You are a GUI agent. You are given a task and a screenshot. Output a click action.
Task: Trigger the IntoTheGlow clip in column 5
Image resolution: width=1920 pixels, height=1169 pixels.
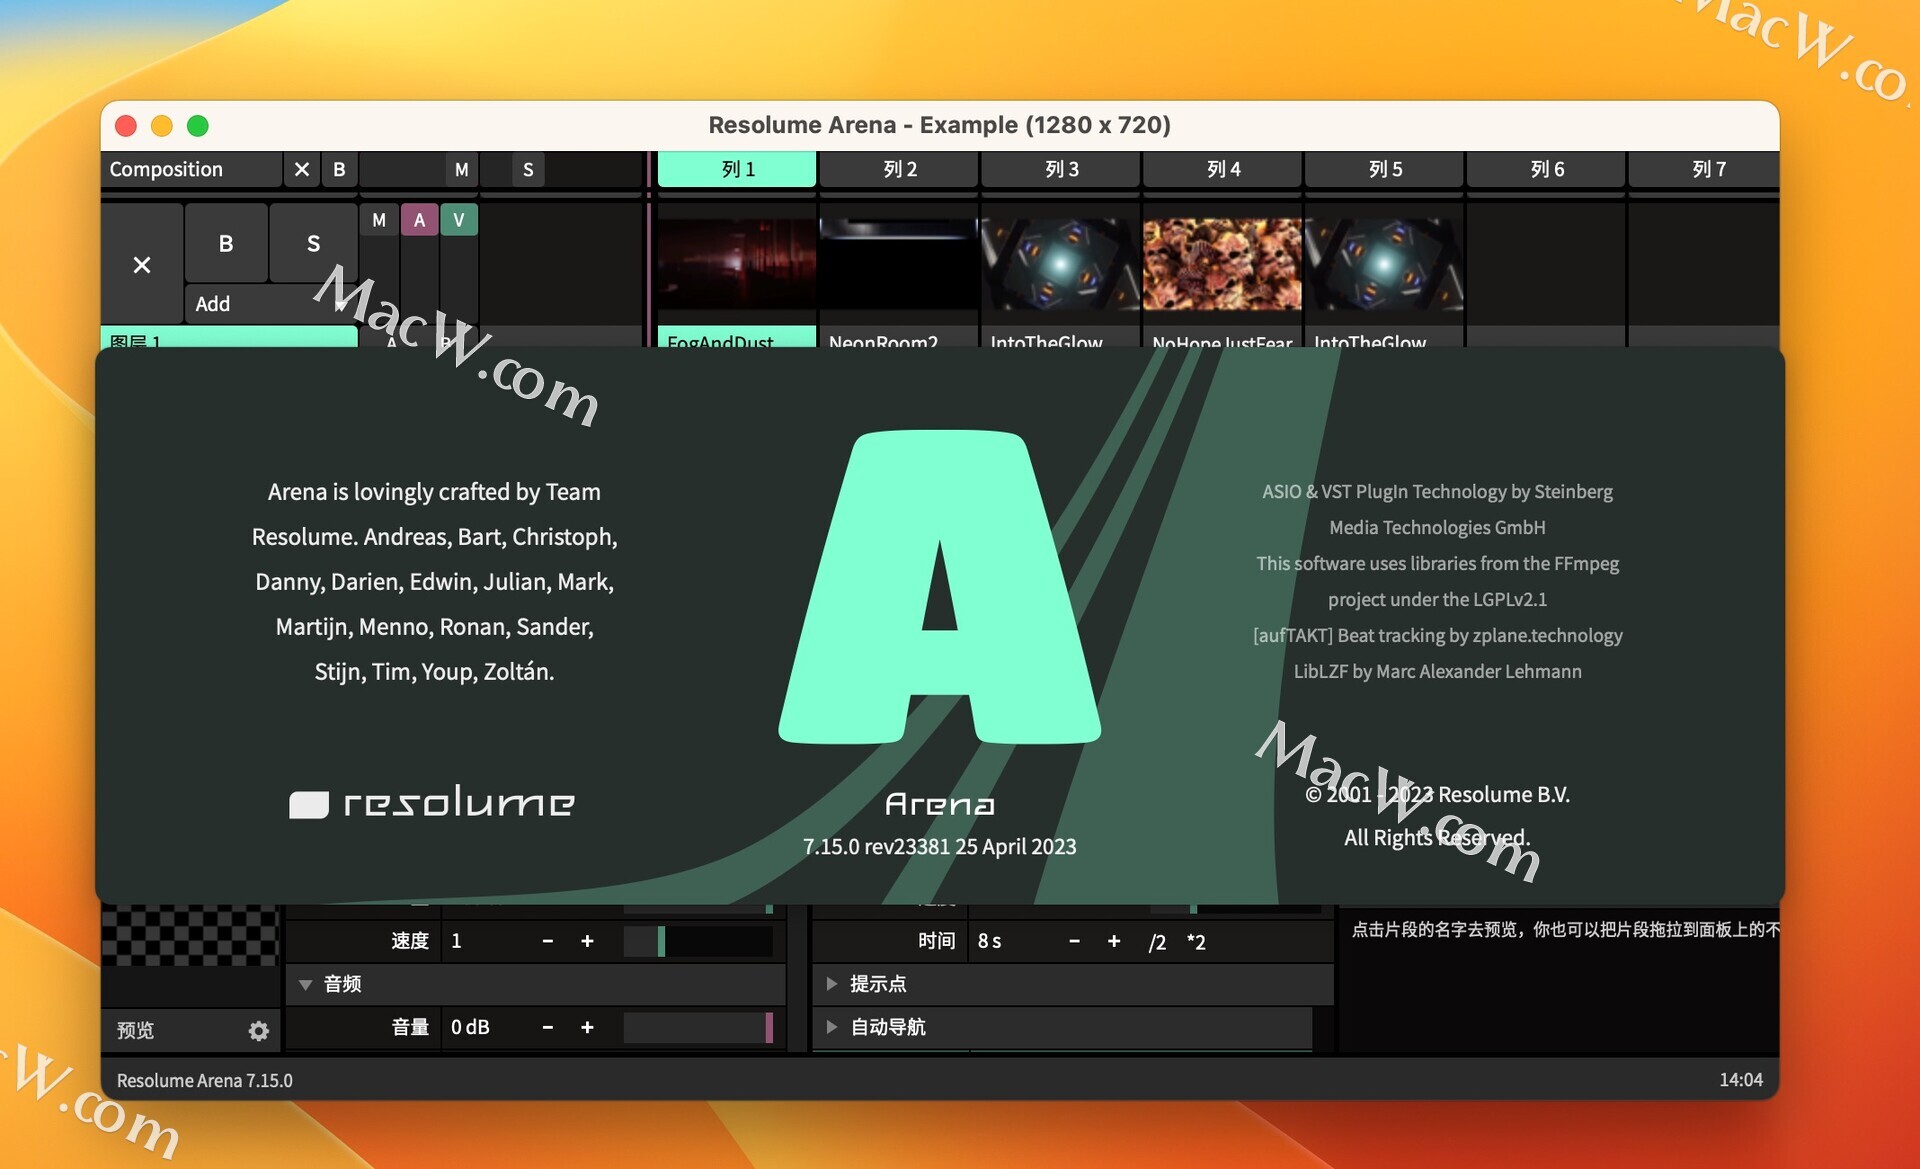click(x=1385, y=264)
